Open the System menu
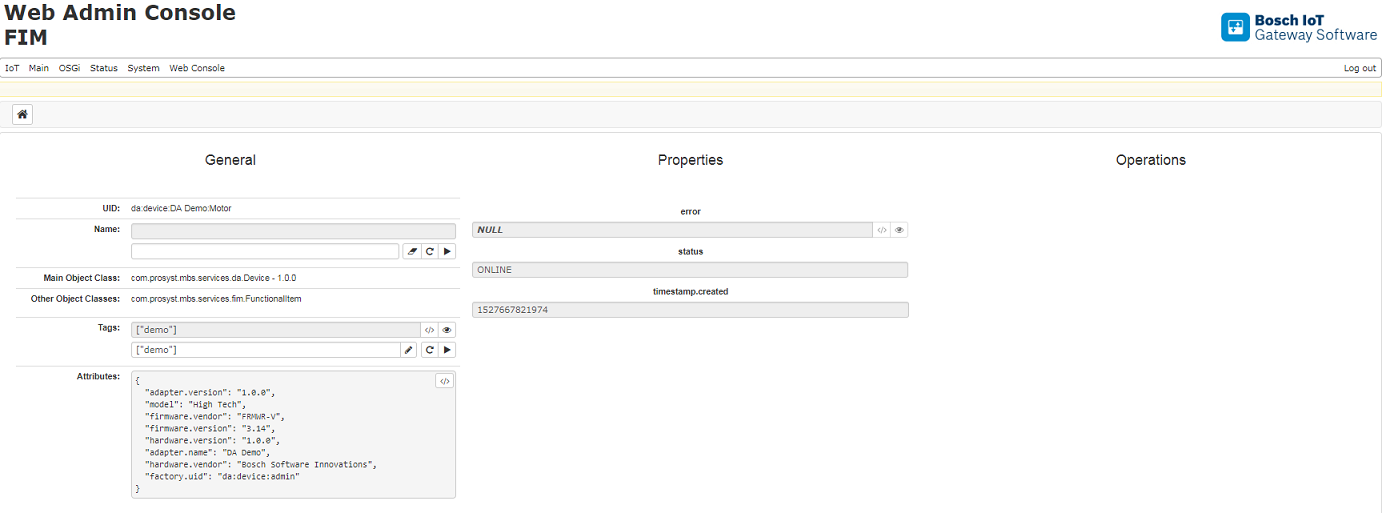This screenshot has height=513, width=1386. point(143,68)
